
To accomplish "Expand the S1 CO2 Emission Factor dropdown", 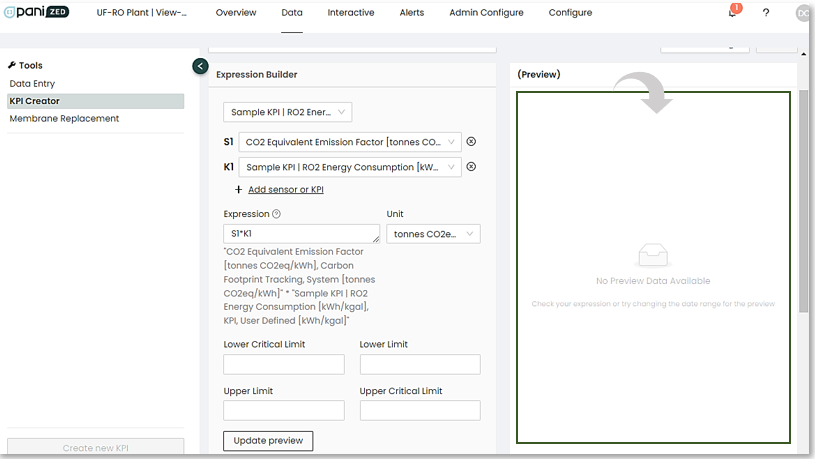I will tap(350, 142).
